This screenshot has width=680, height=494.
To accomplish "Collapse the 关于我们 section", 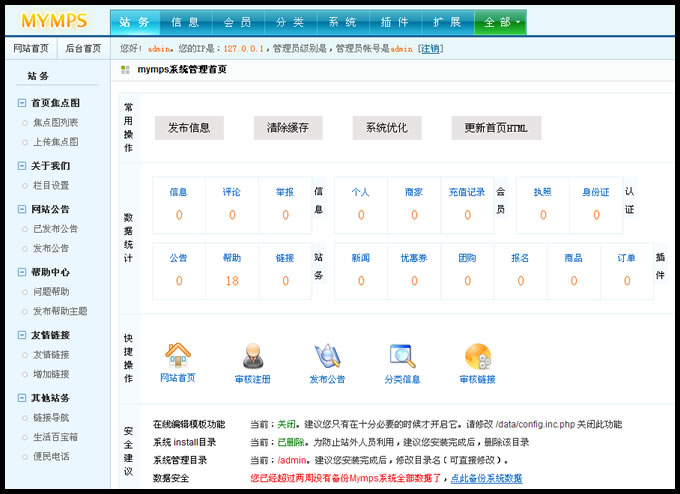I will (22, 166).
